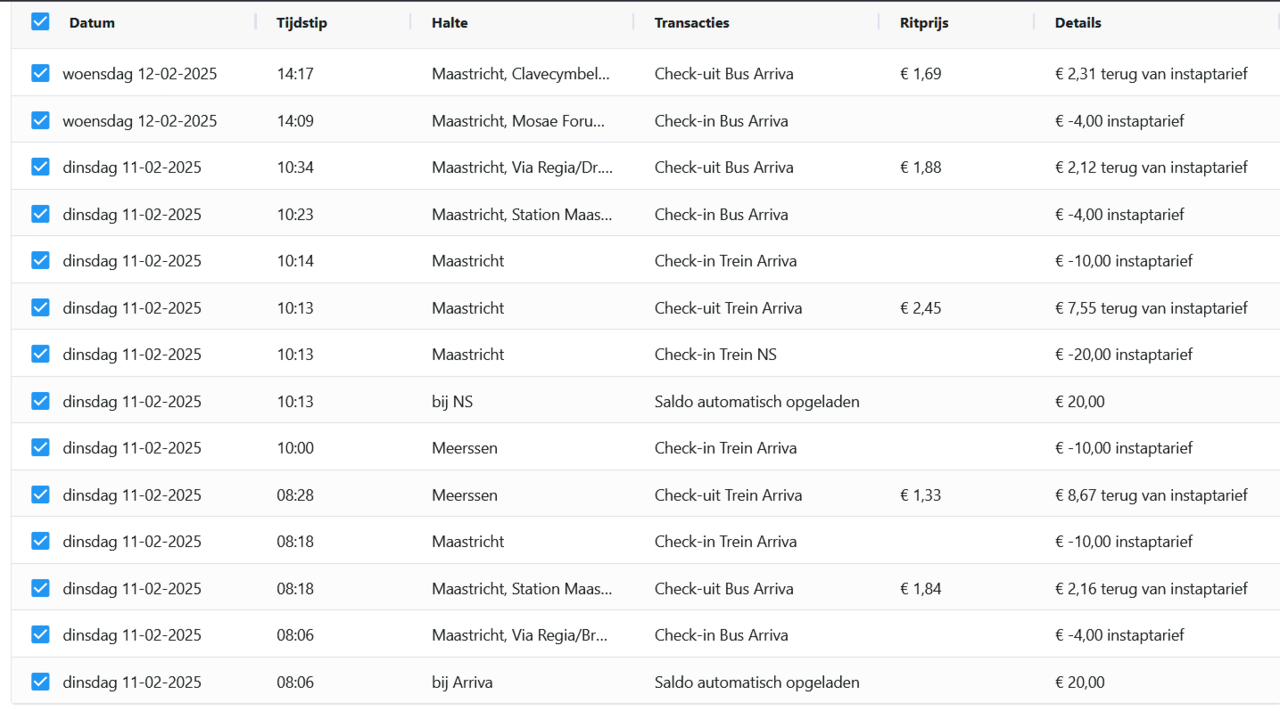Uncheck the 10:00 Meerssen check-in row

click(40, 447)
